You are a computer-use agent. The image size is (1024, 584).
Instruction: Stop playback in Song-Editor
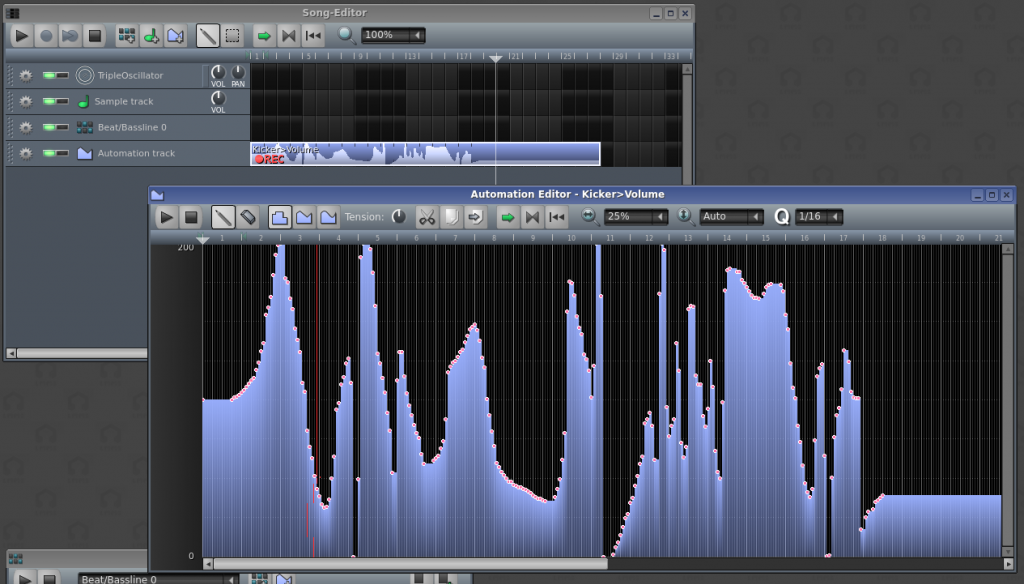[x=95, y=35]
